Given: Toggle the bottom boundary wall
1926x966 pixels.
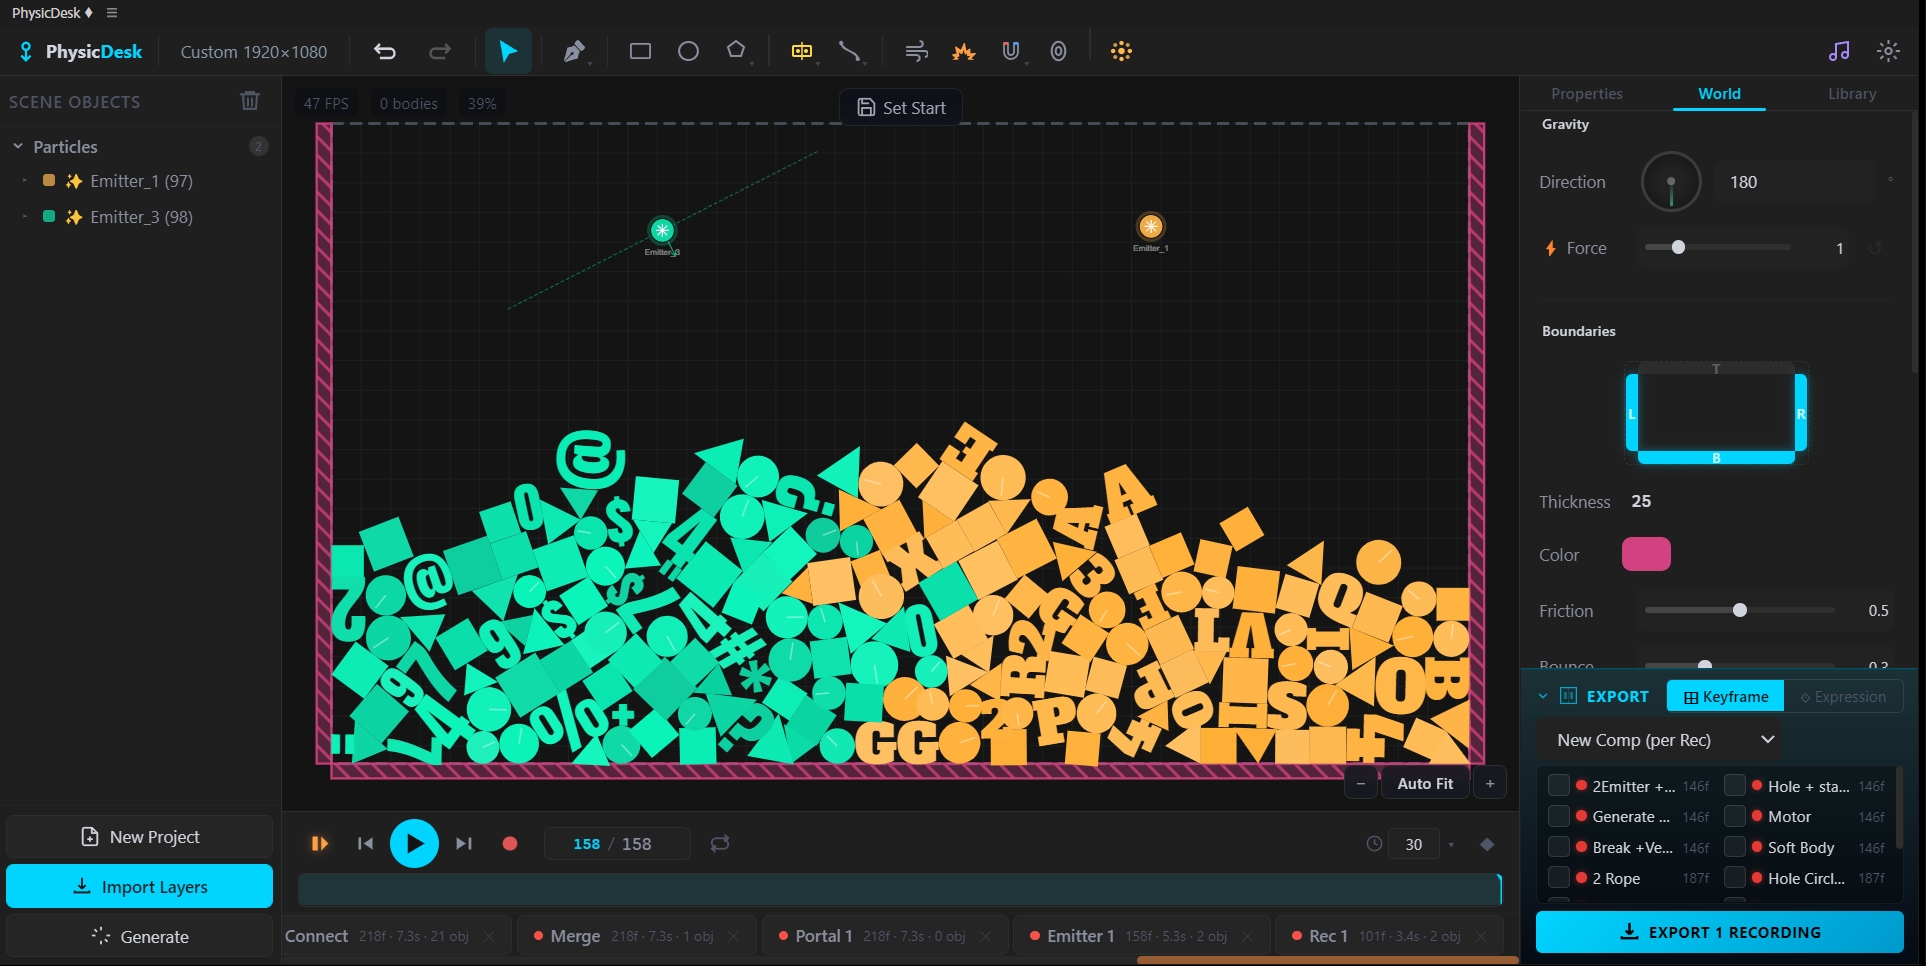Looking at the screenshot, I should [x=1716, y=458].
